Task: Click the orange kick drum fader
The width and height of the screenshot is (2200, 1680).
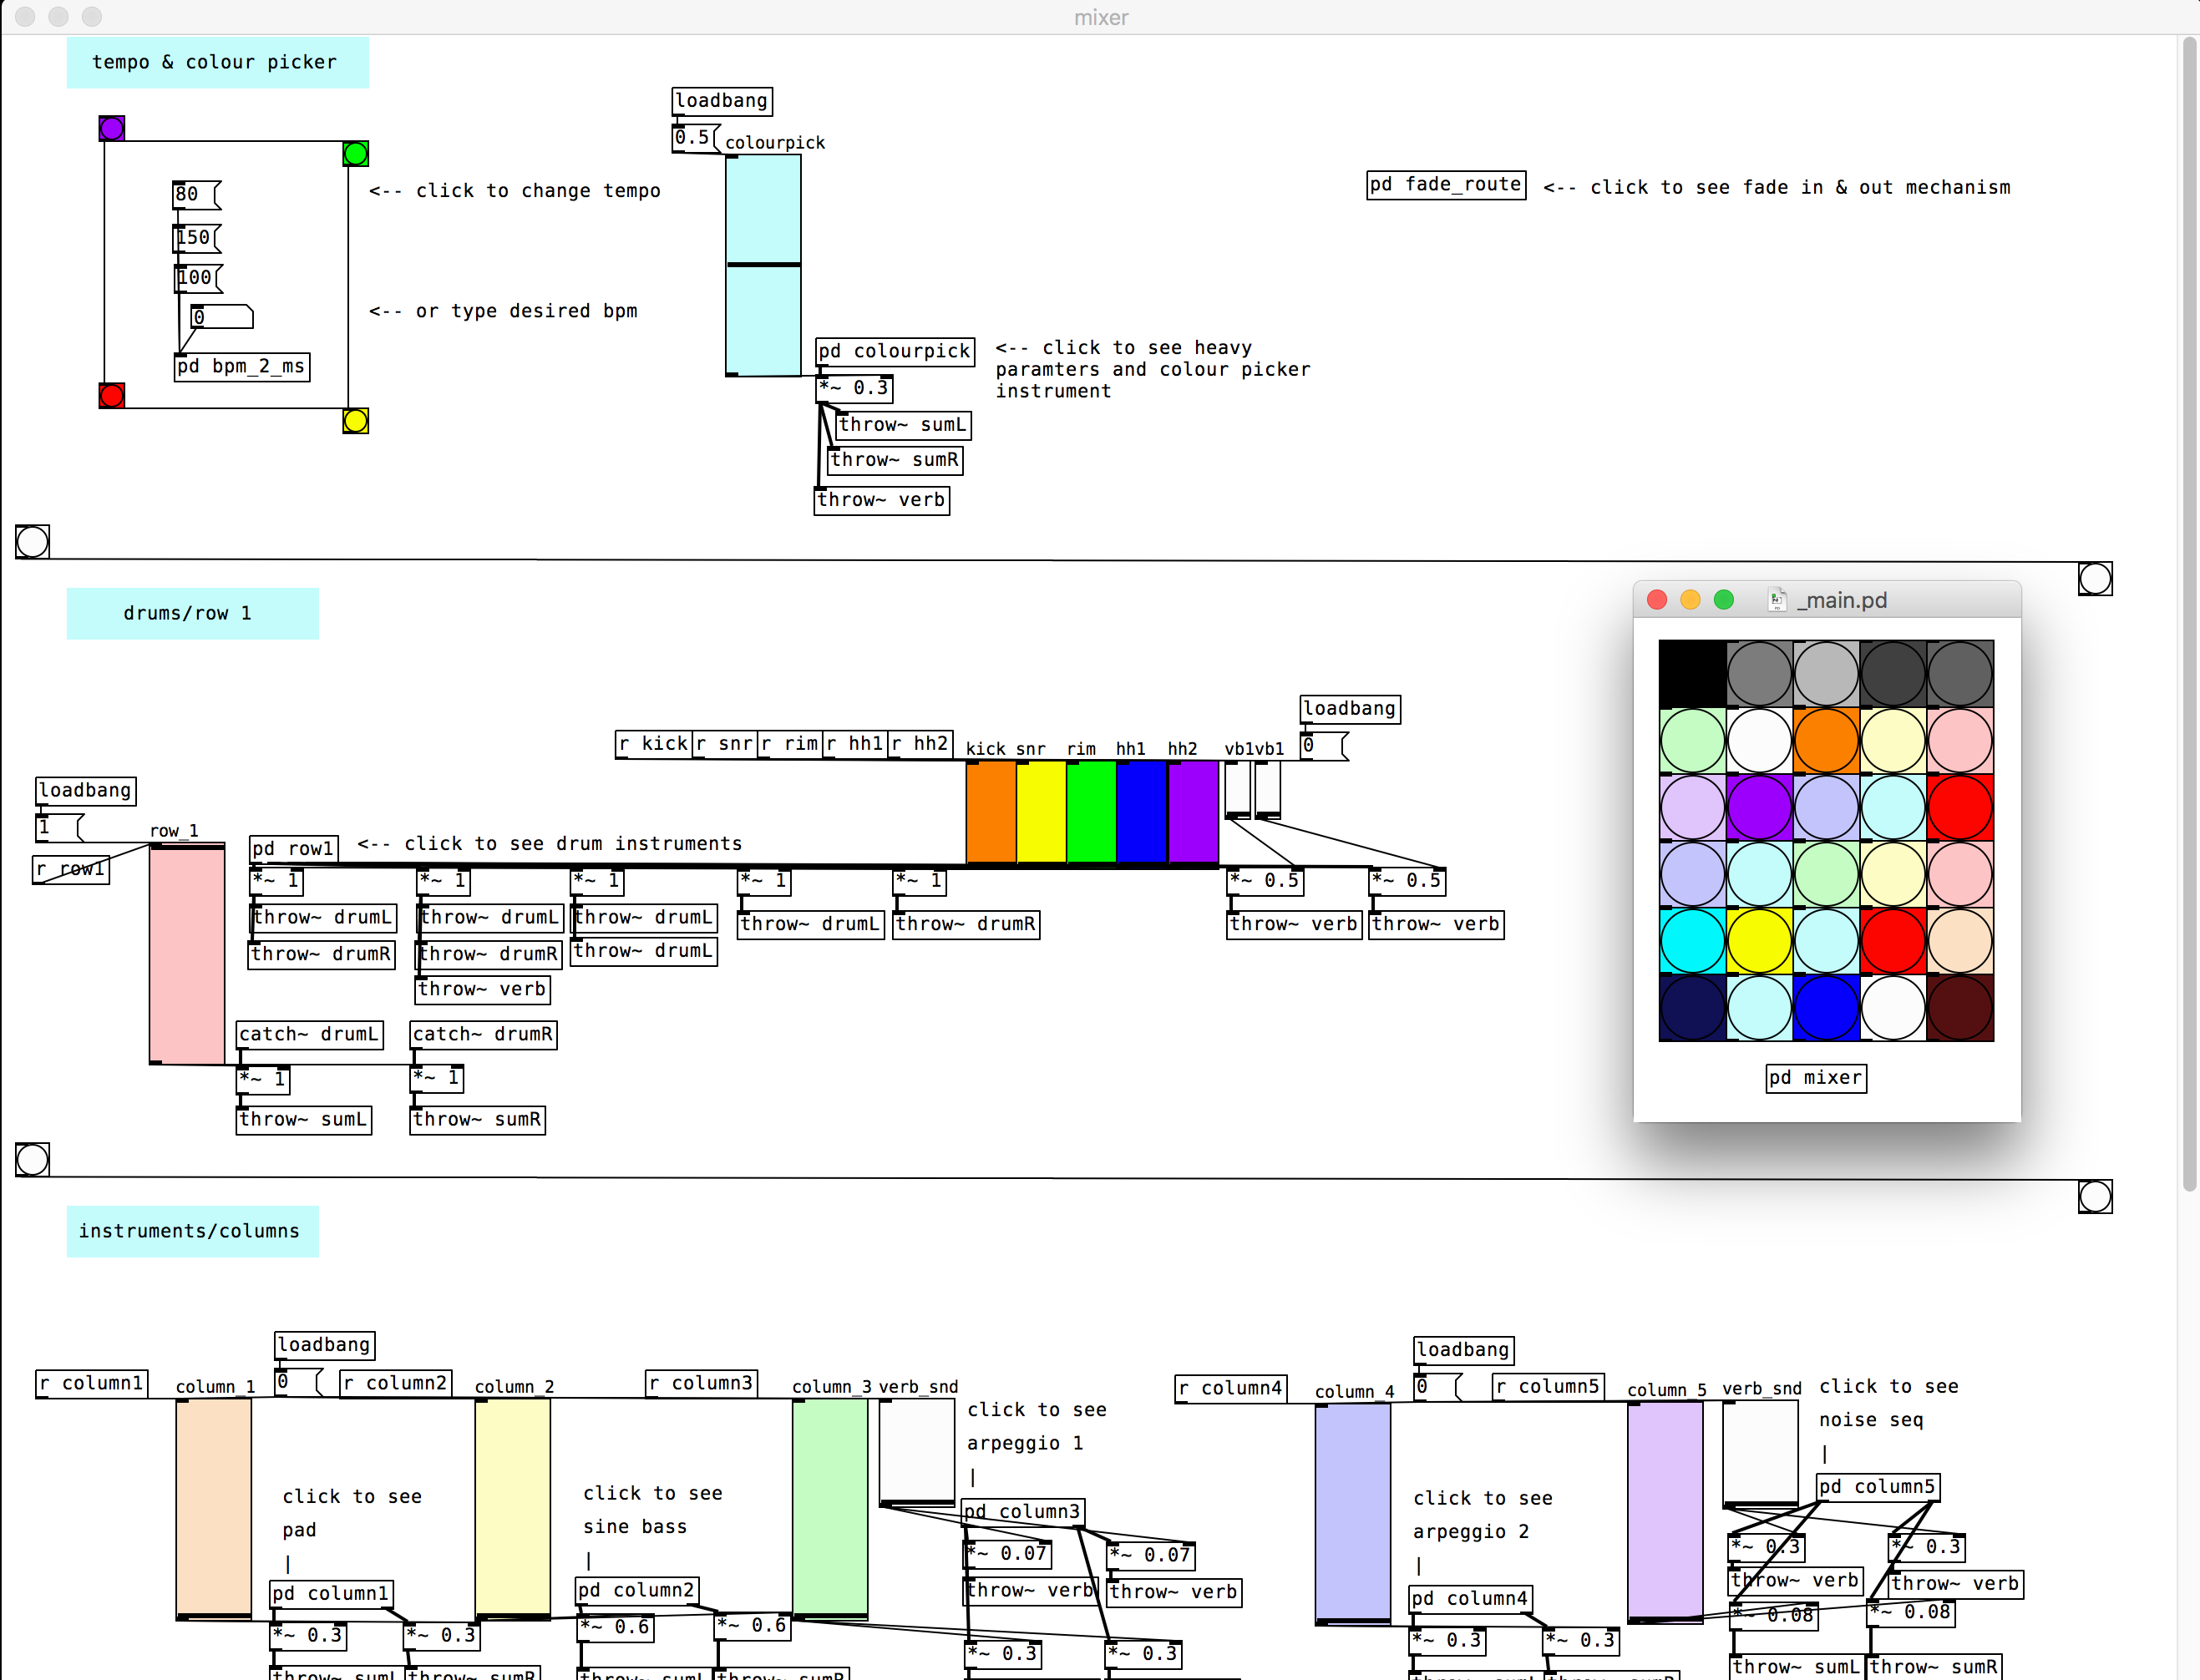Action: point(990,811)
